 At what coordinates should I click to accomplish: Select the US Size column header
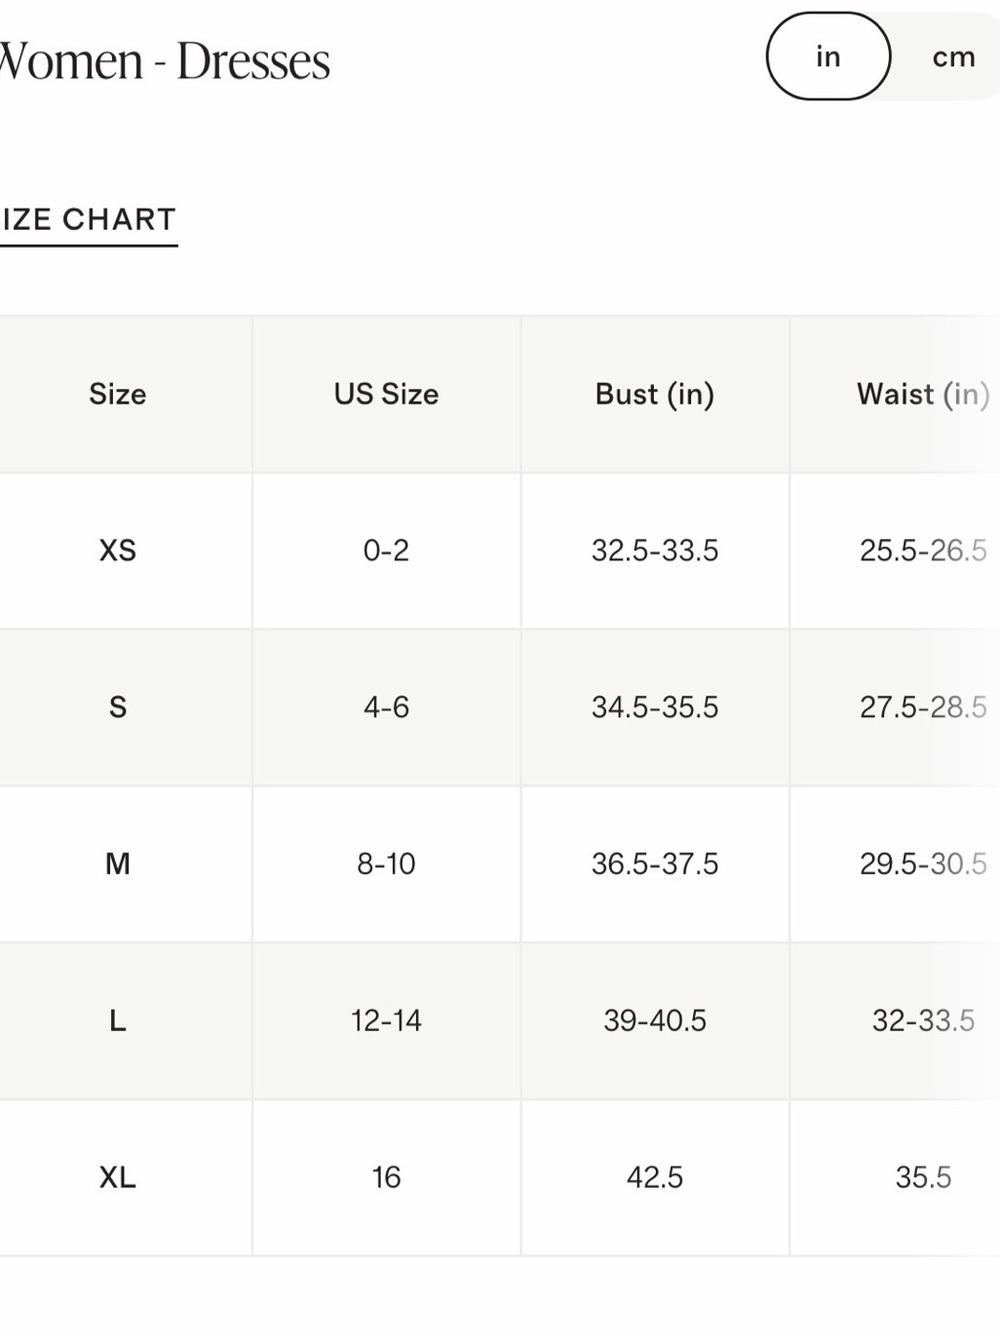pyautogui.click(x=386, y=394)
